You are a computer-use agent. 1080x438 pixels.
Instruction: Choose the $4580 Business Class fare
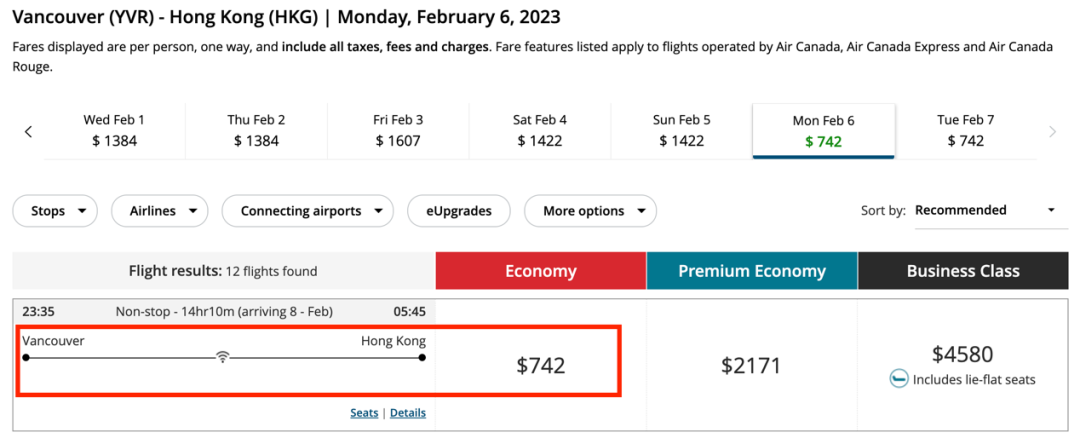click(x=963, y=355)
